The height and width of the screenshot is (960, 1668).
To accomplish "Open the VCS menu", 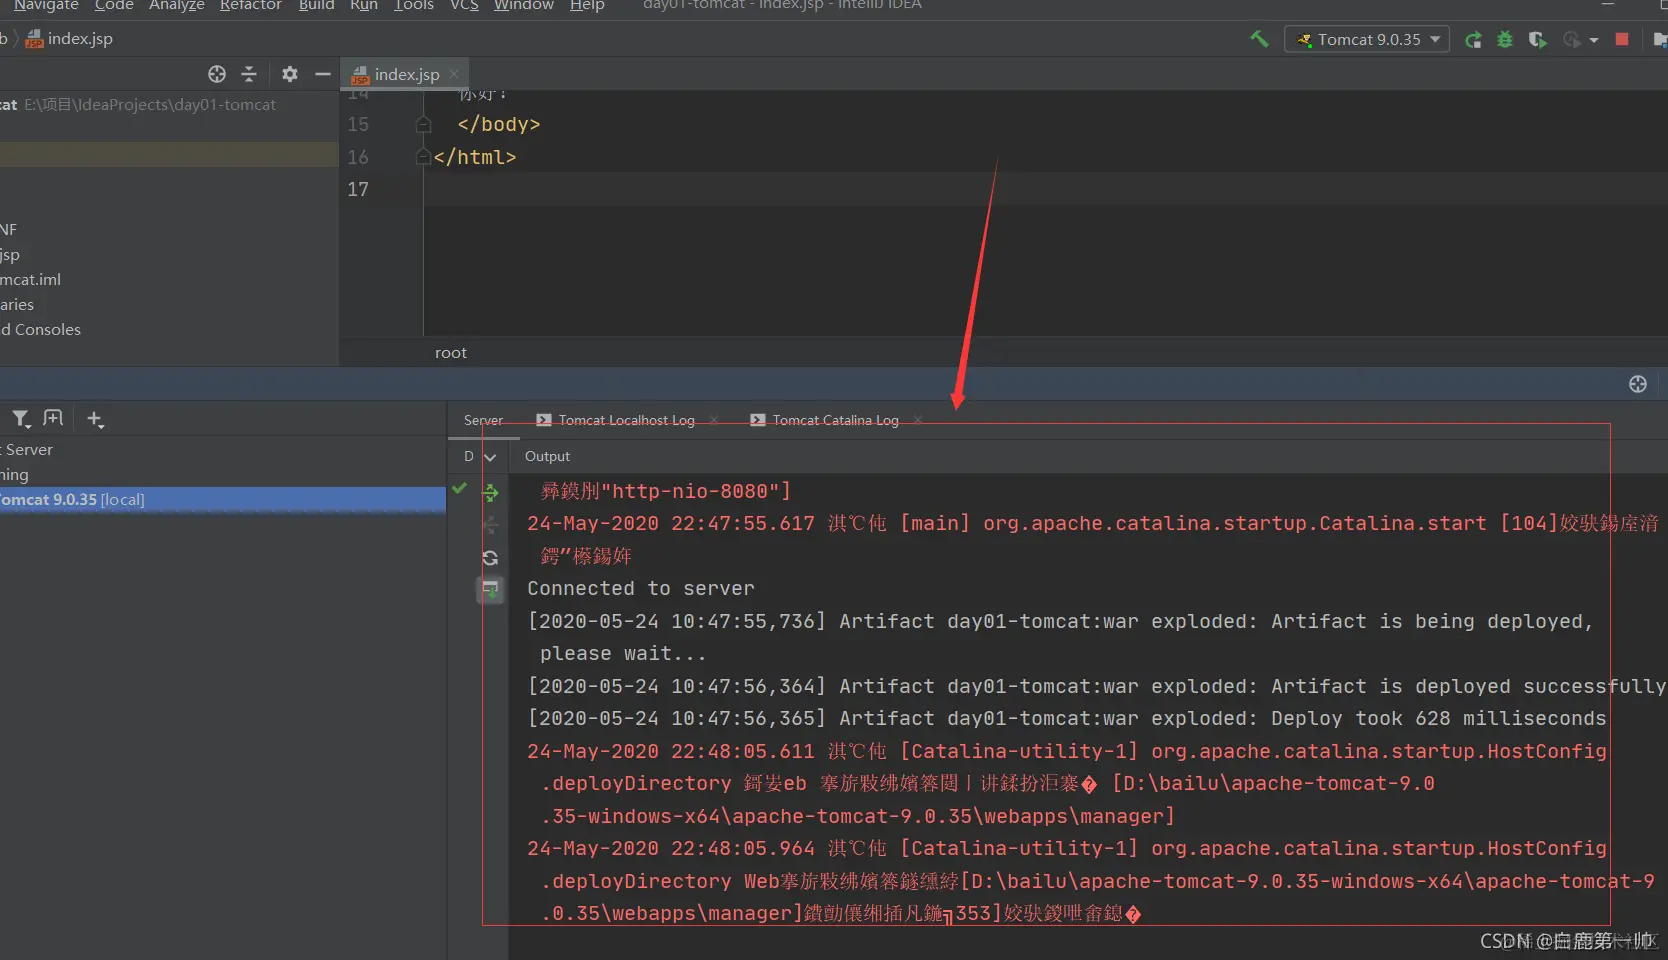I will click(x=464, y=6).
